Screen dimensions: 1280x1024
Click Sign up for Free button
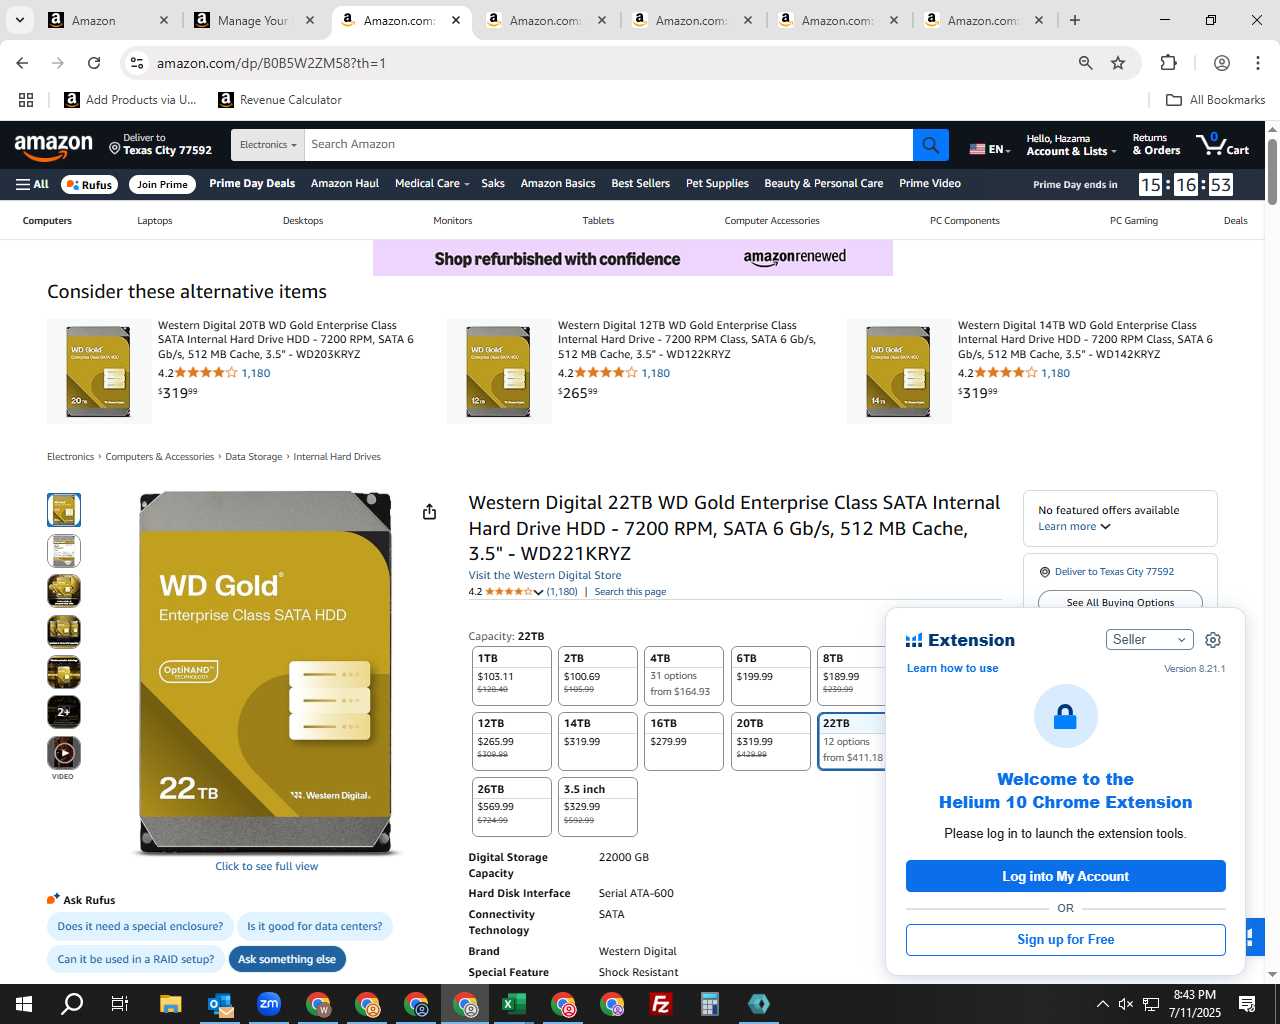[x=1065, y=940]
